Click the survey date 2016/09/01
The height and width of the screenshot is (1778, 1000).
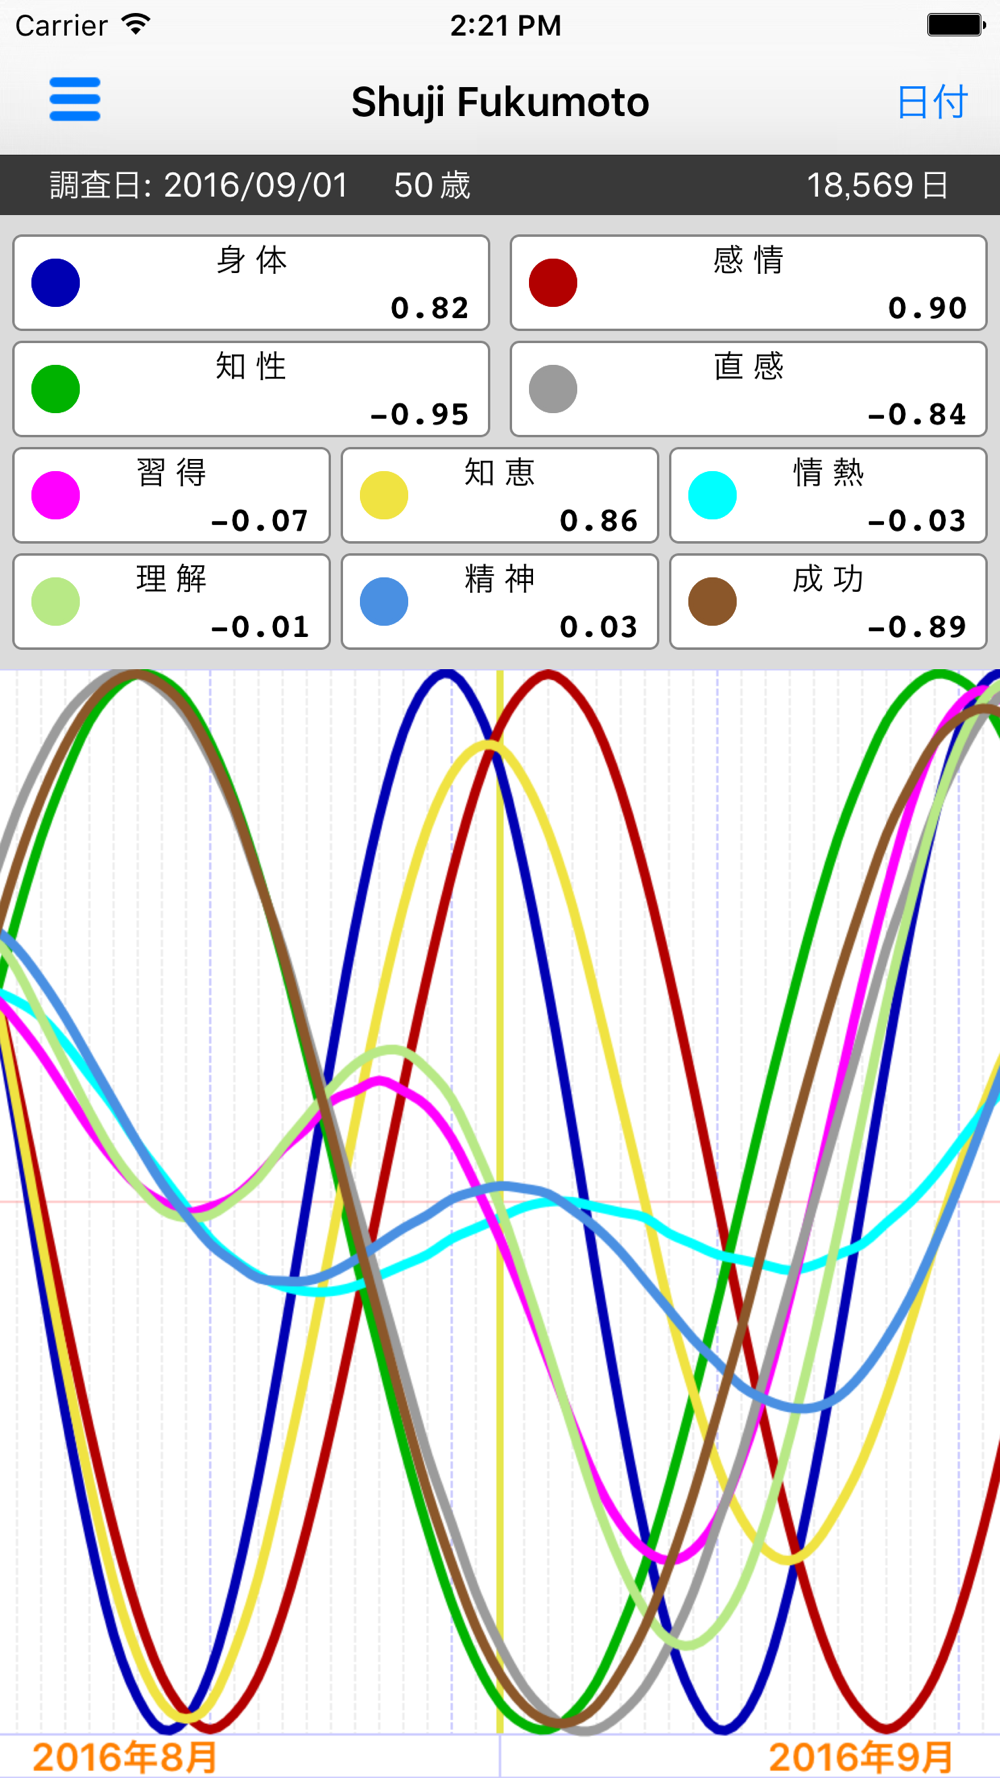tap(255, 185)
